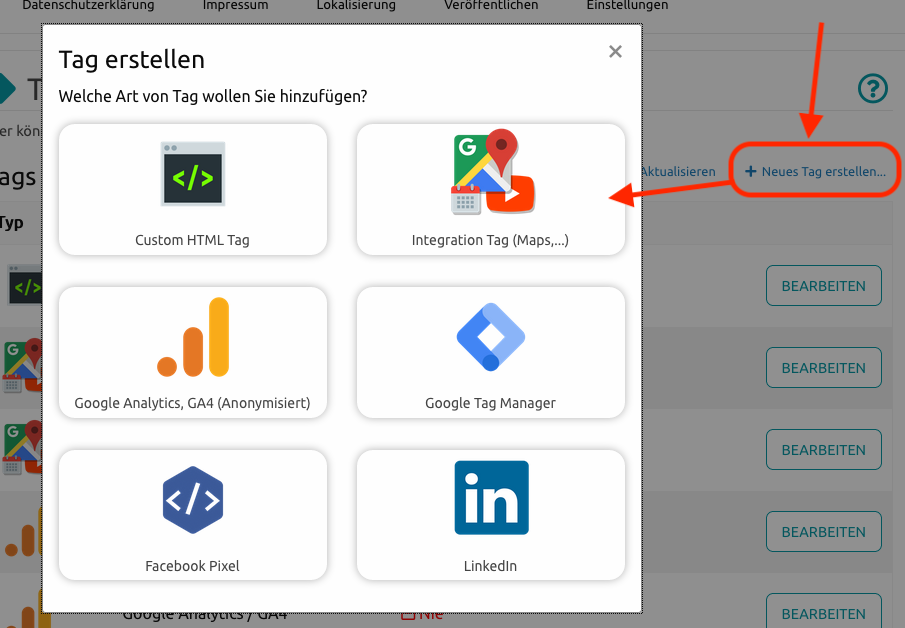This screenshot has height=628, width=905.
Task: Select the Google Tag Manager icon
Action: coord(490,337)
